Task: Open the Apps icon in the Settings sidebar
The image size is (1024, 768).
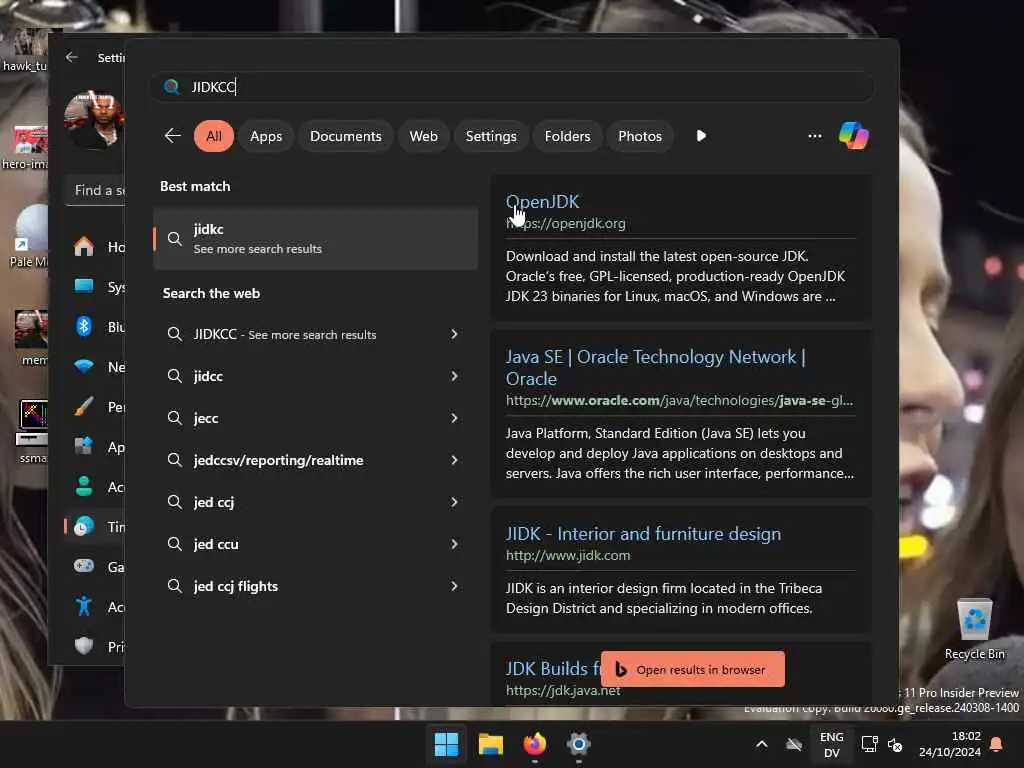Action: (x=84, y=447)
